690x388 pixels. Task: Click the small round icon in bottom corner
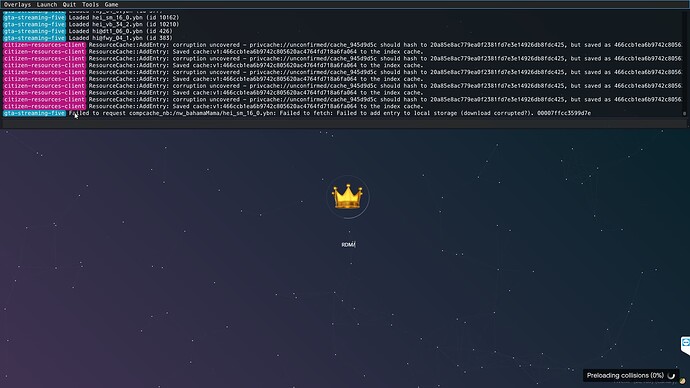683,381
